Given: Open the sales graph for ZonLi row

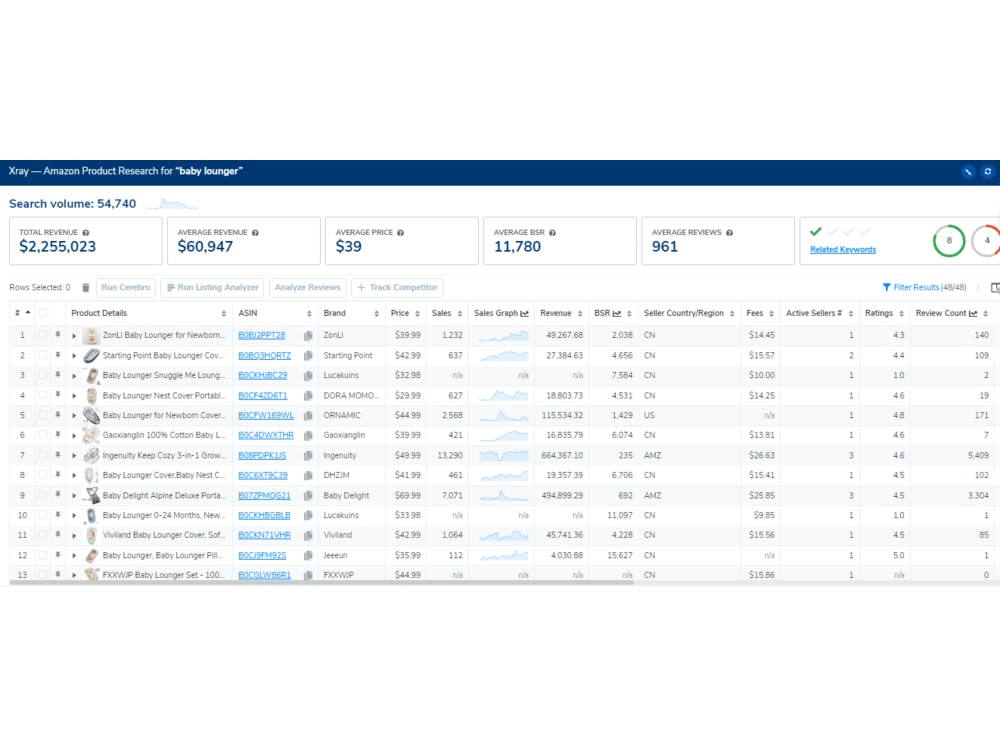Looking at the screenshot, I should (504, 335).
